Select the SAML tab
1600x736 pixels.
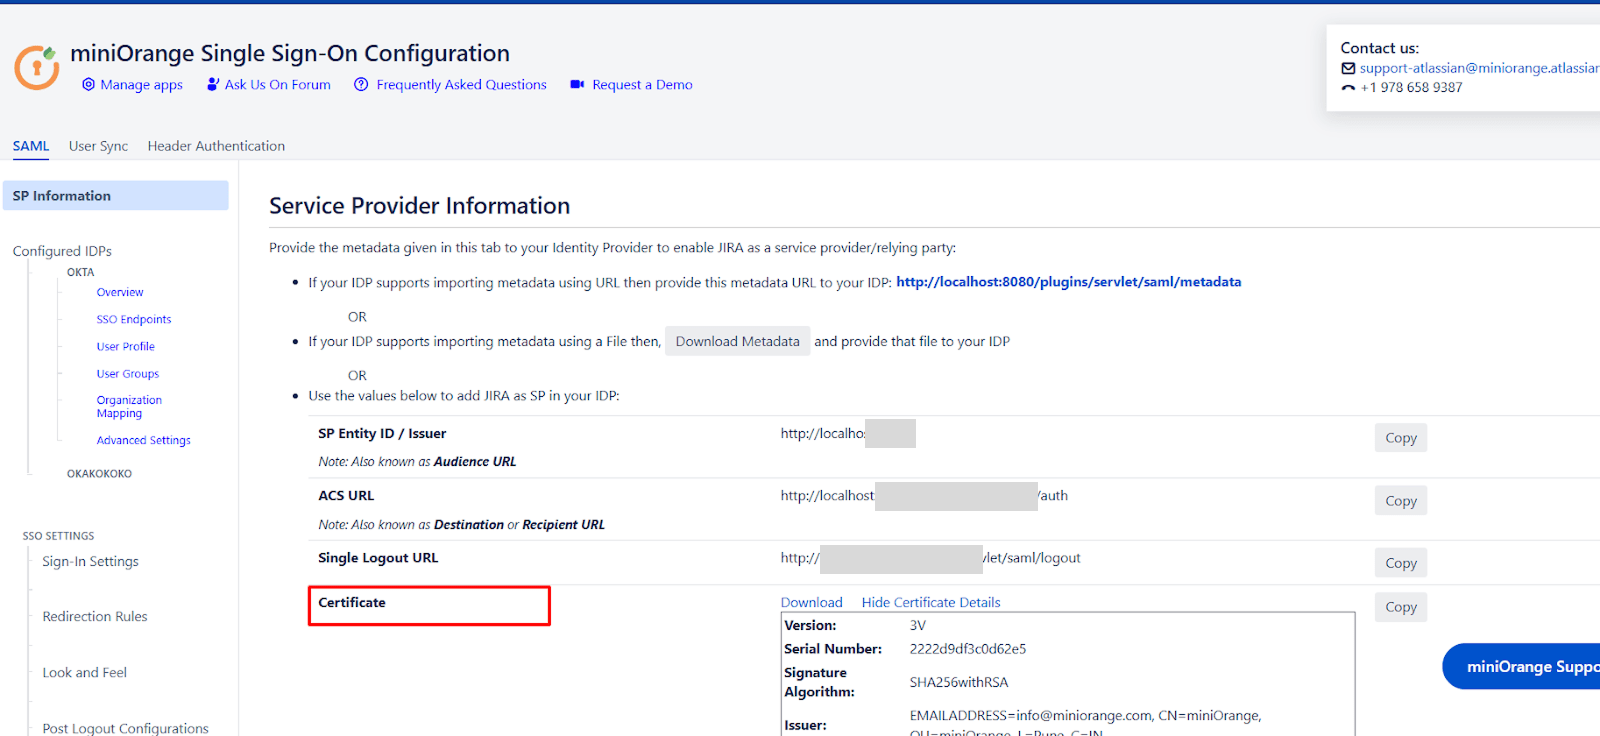pos(31,146)
